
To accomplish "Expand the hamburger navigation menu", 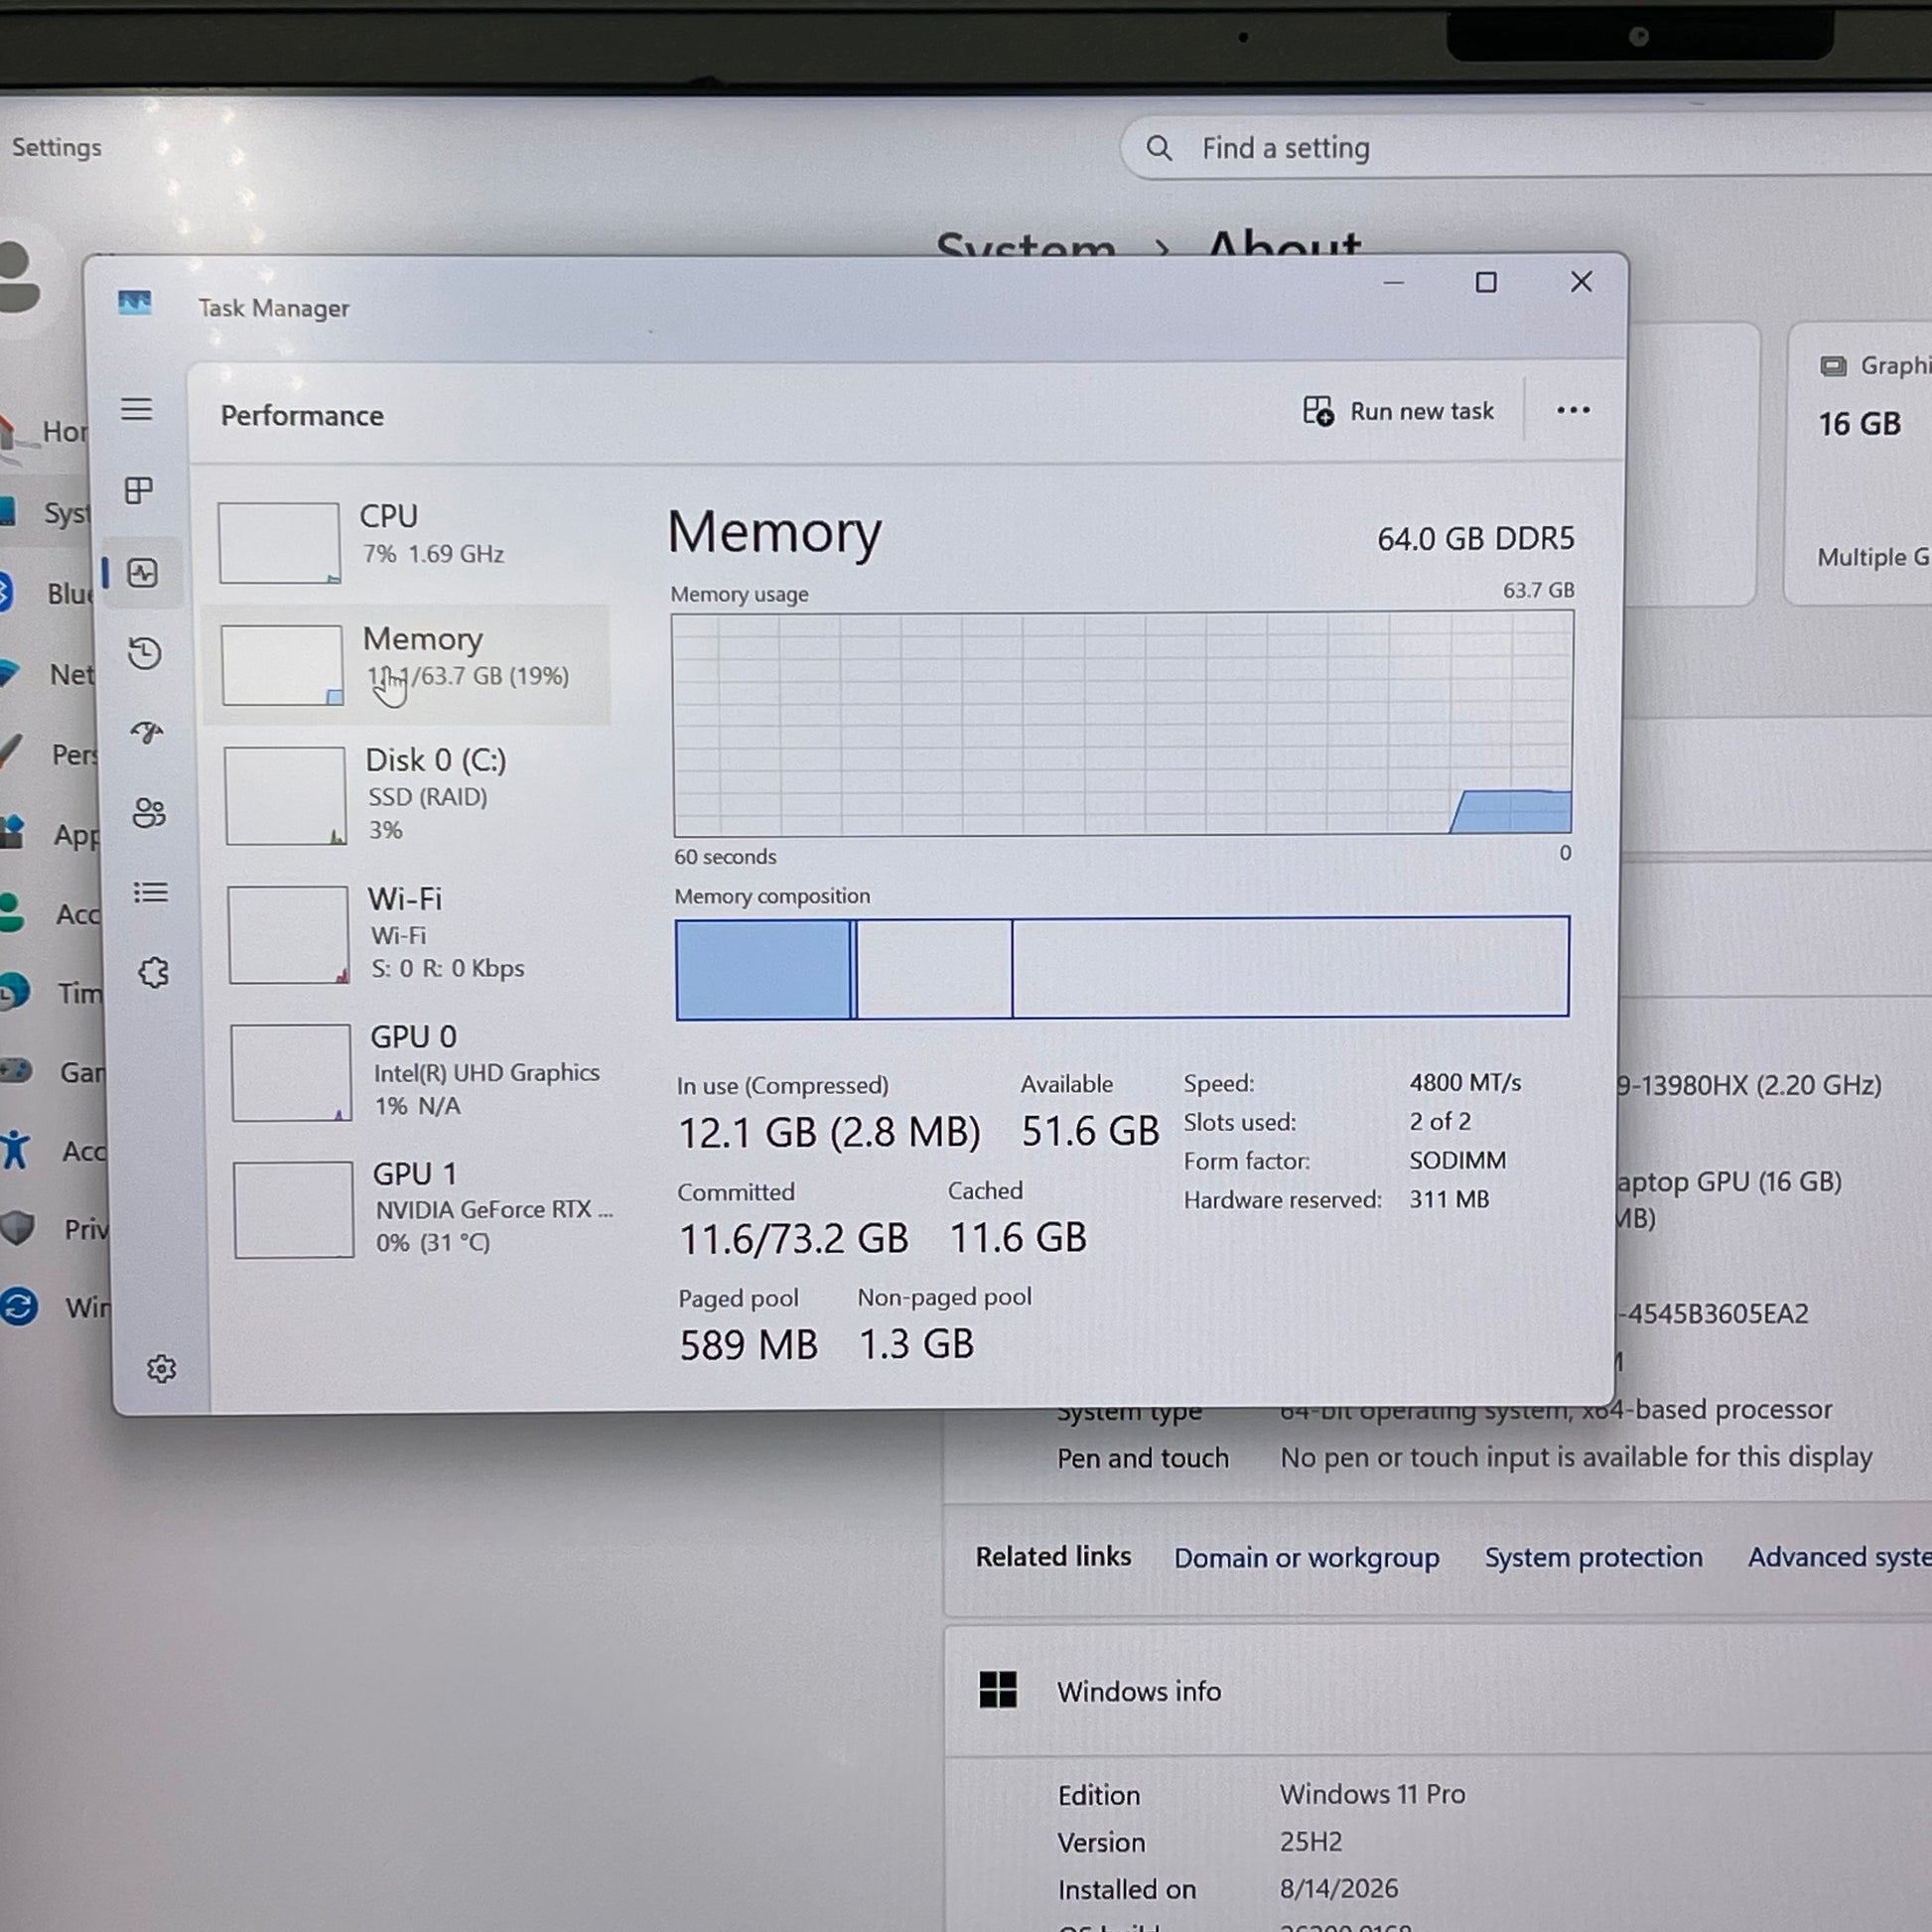I will click(x=137, y=409).
